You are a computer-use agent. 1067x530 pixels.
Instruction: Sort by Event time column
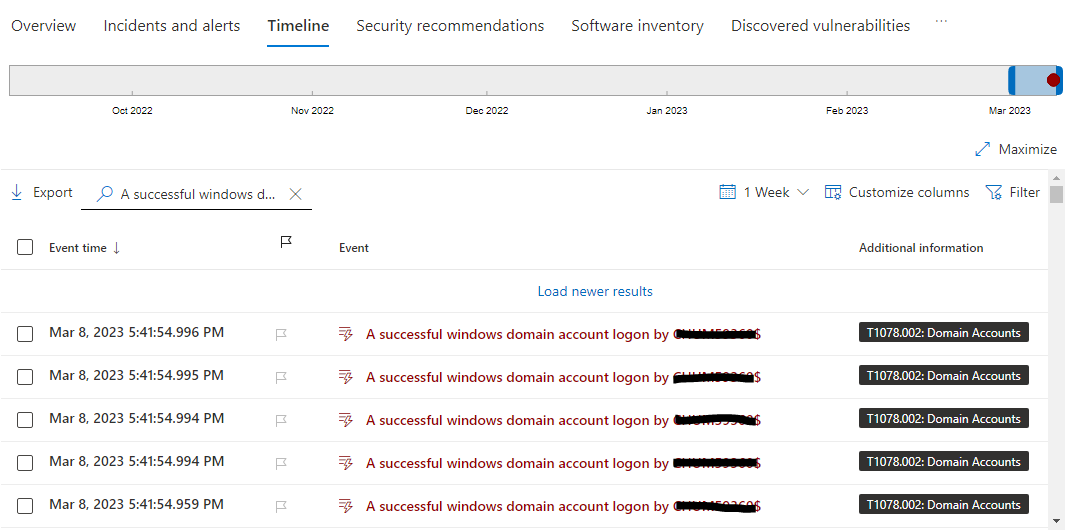coord(84,248)
